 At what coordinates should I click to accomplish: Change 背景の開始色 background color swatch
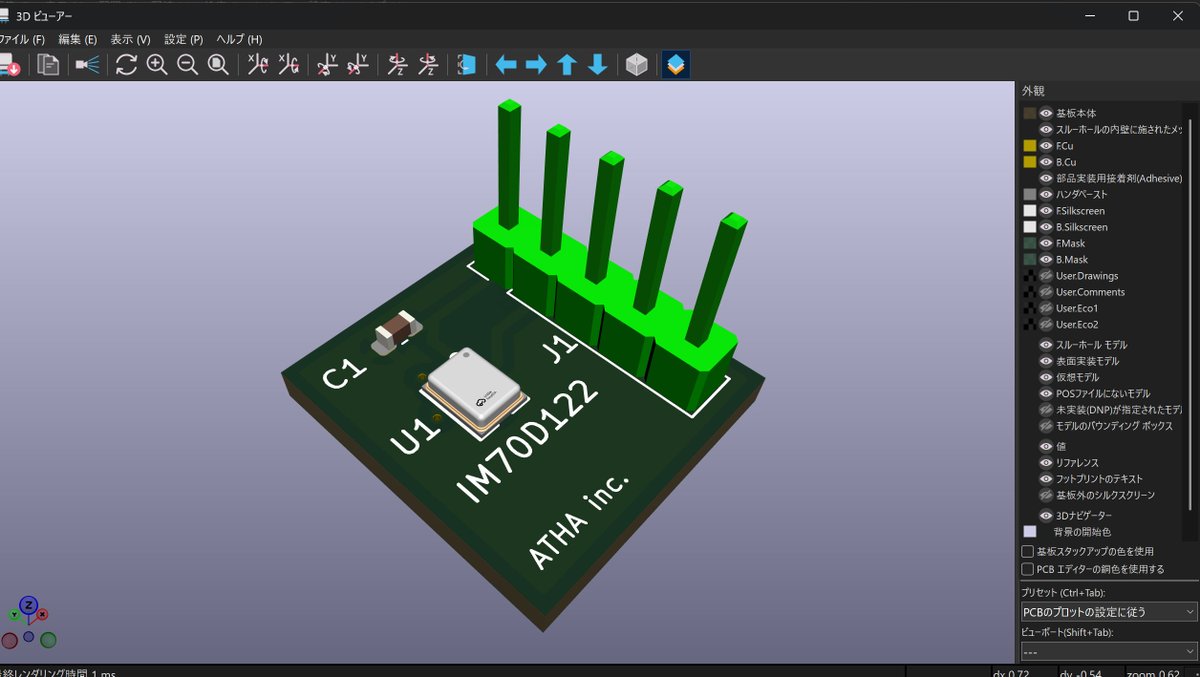(1030, 532)
